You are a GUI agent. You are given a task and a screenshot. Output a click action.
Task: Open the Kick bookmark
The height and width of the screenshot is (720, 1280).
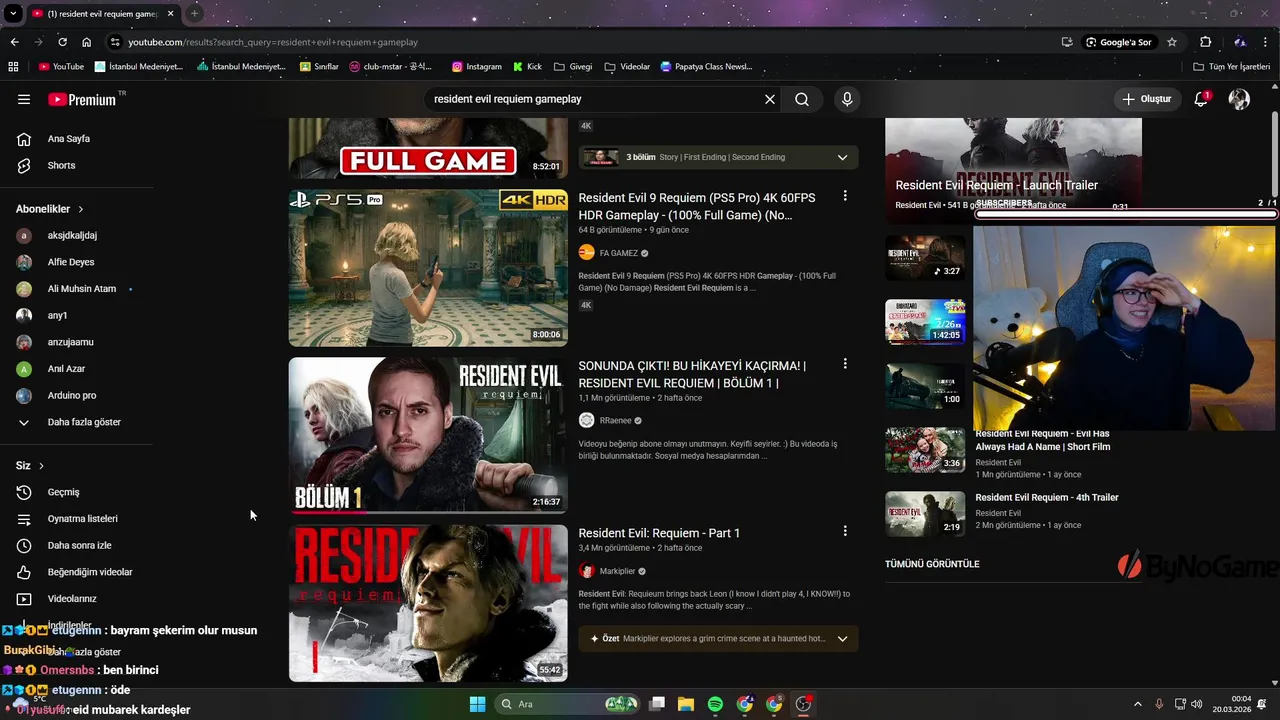coord(527,67)
